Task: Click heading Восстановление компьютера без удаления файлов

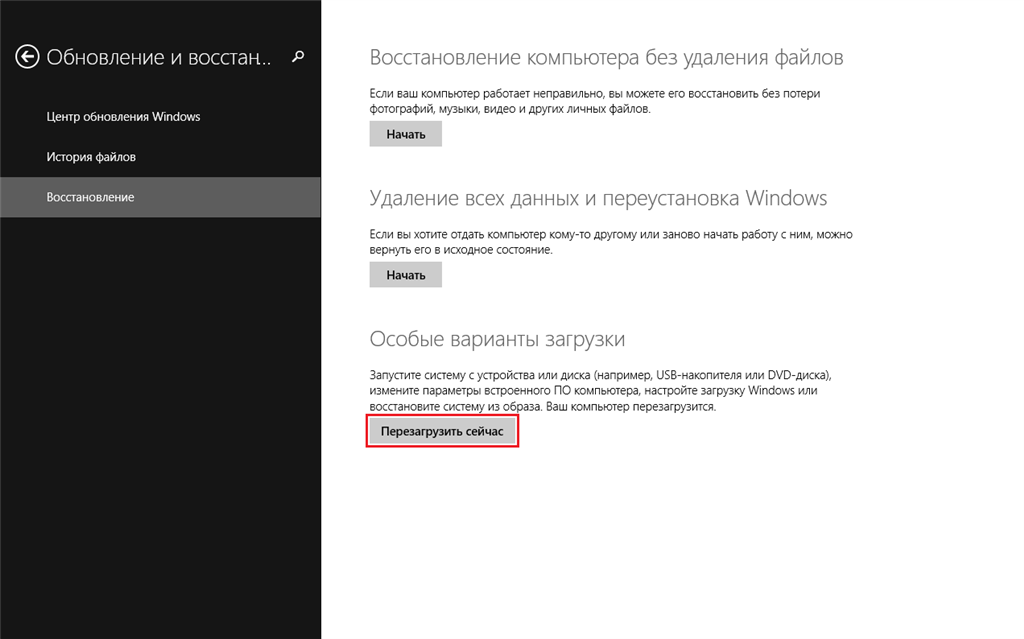Action: tap(606, 57)
